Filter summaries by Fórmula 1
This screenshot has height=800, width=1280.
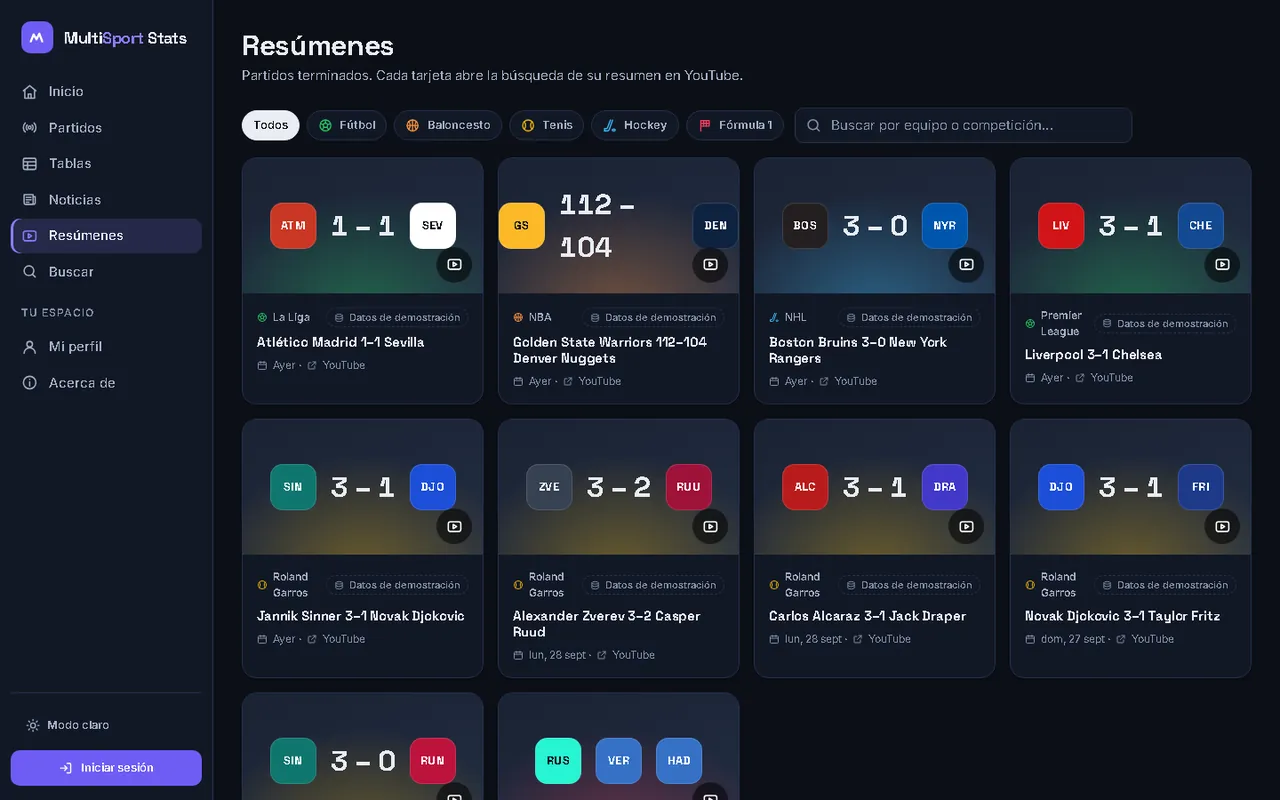[x=735, y=125]
